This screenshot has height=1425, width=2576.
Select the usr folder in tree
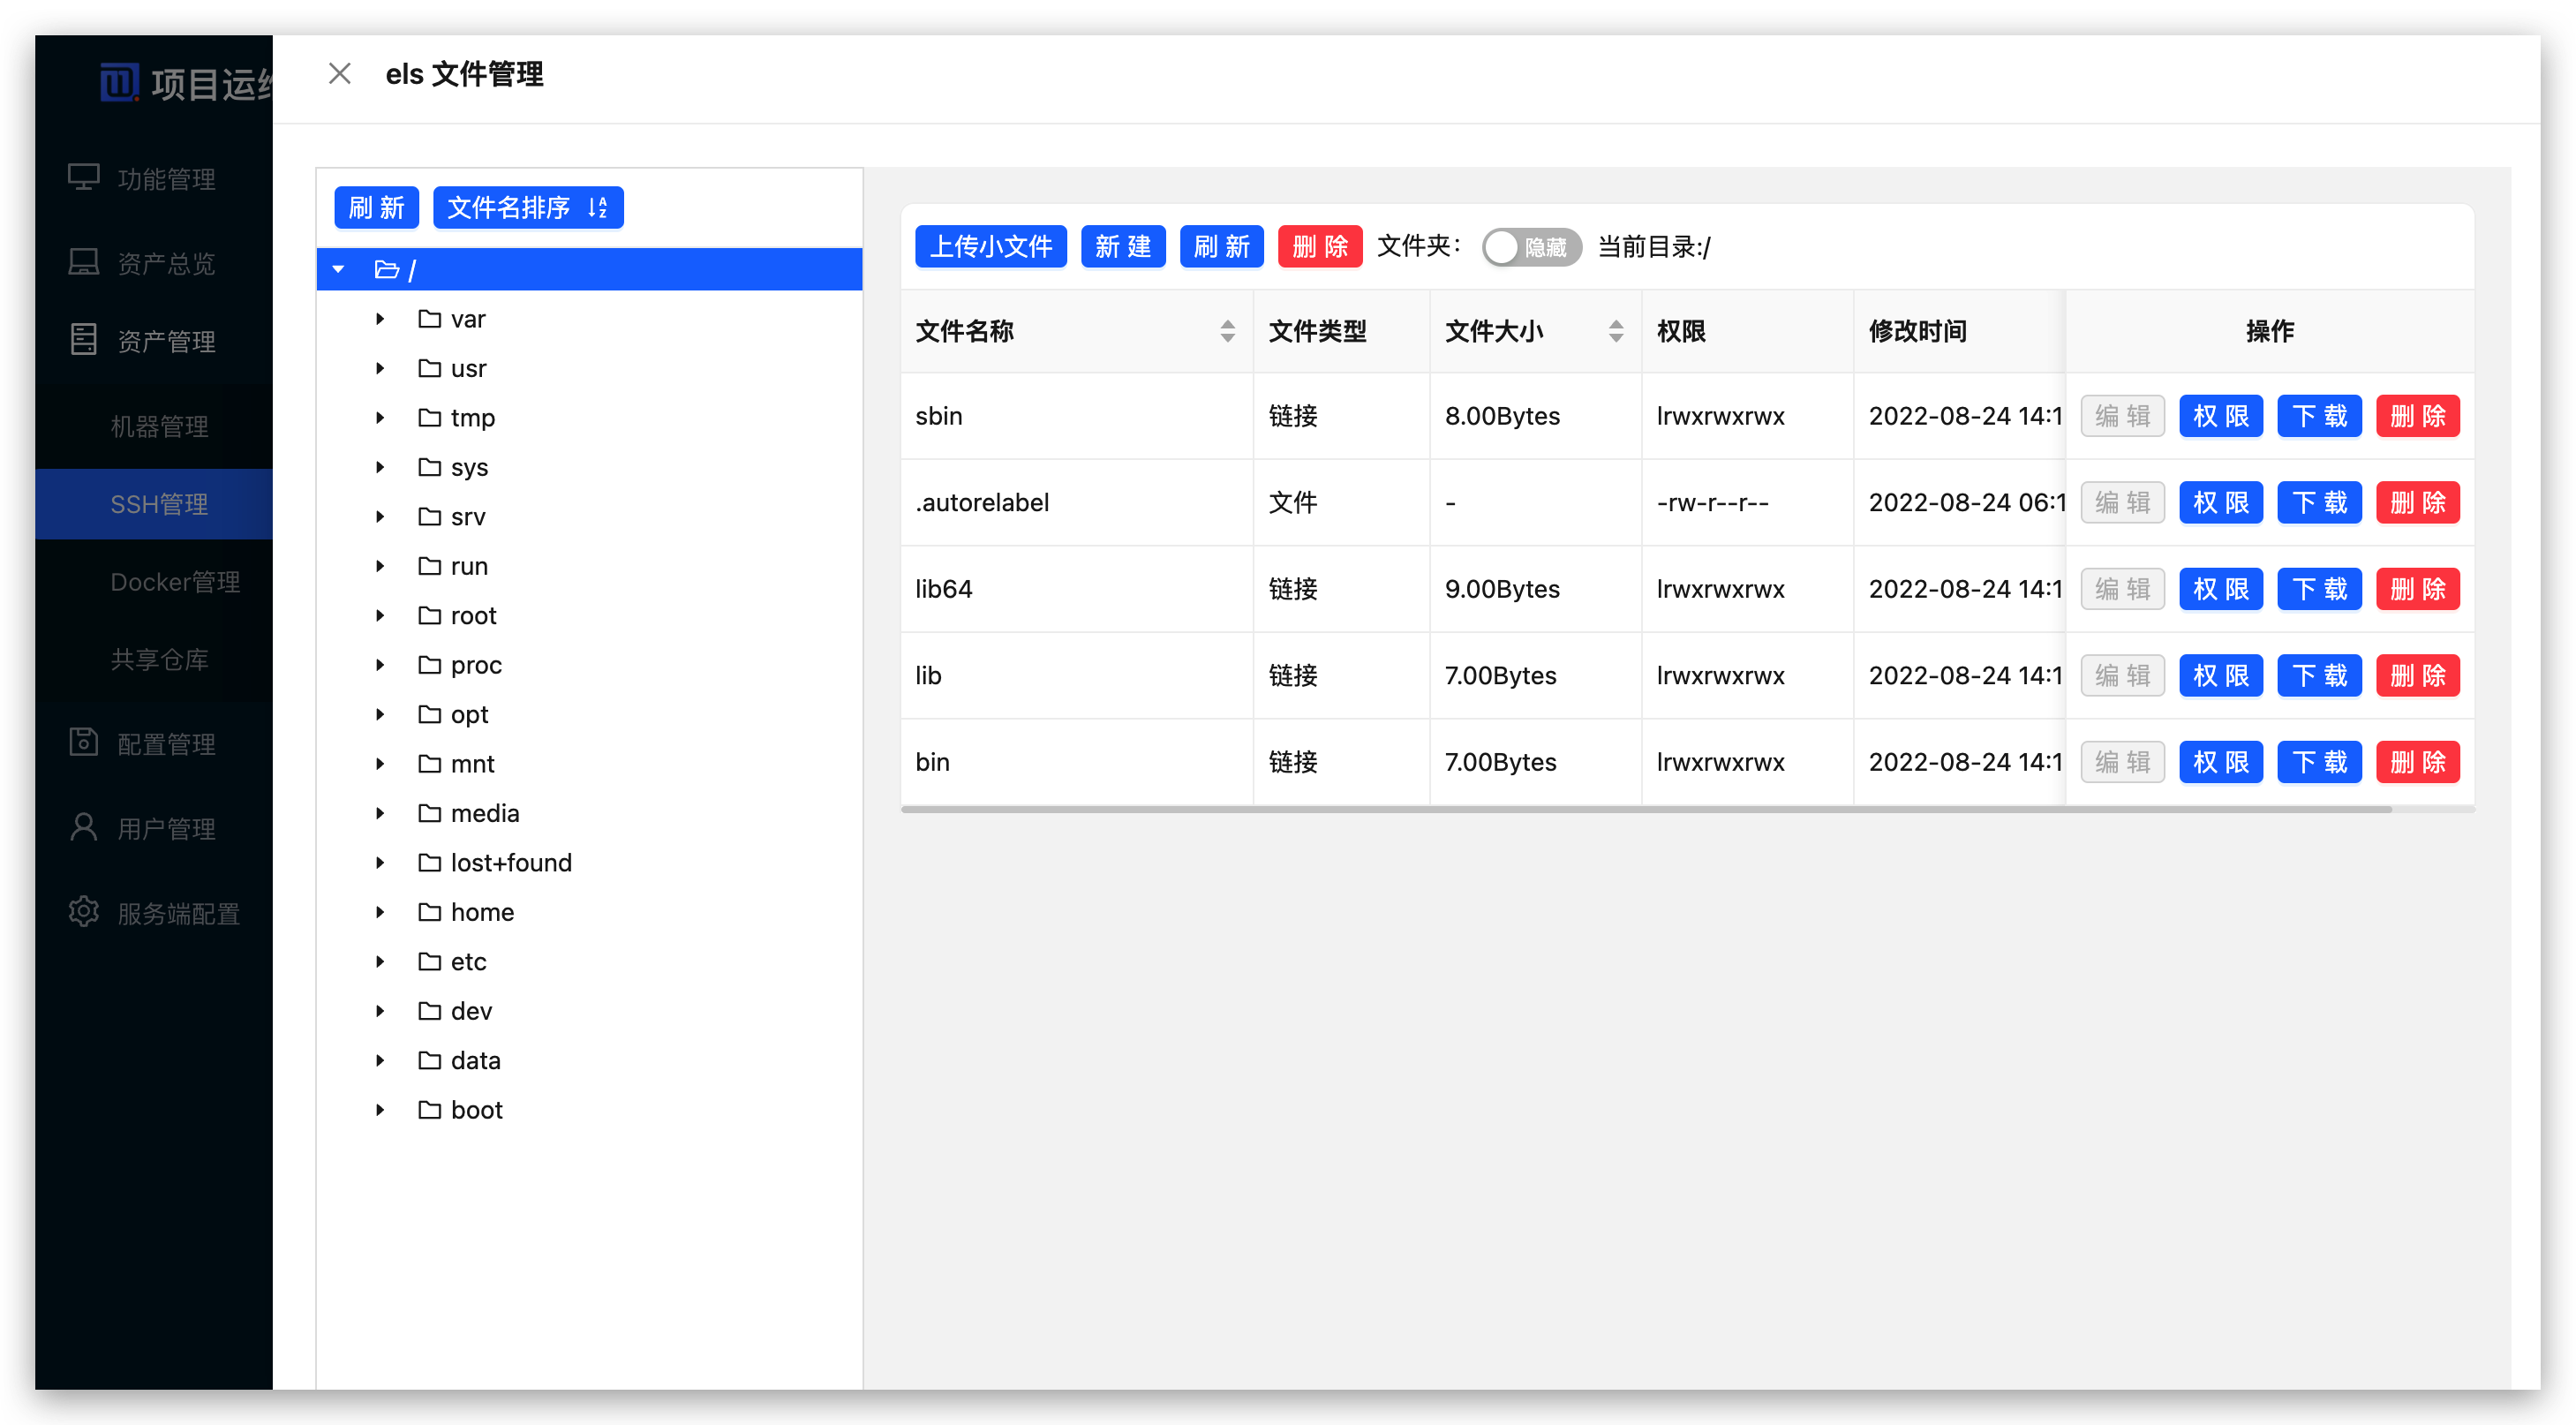(467, 368)
